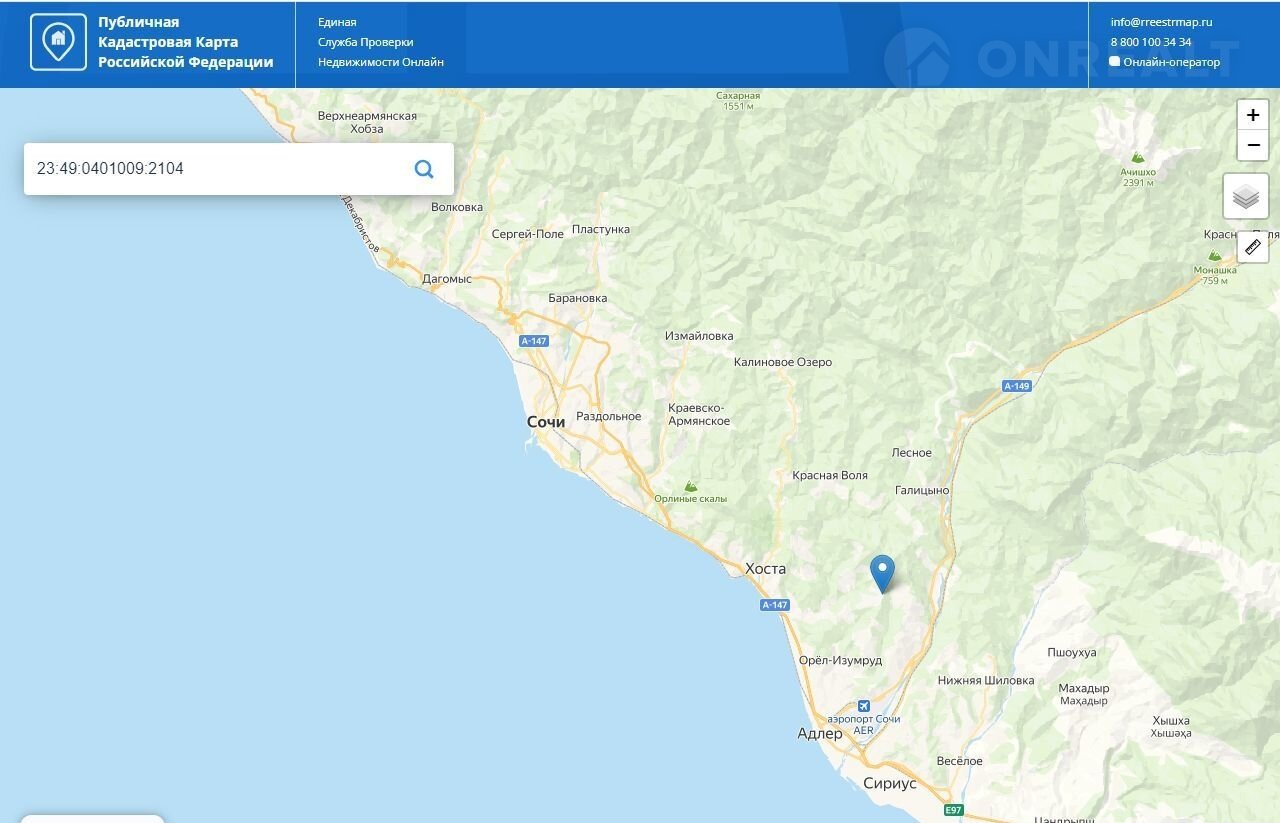Open the map layers switcher
The width and height of the screenshot is (1280, 823).
(x=1245, y=196)
